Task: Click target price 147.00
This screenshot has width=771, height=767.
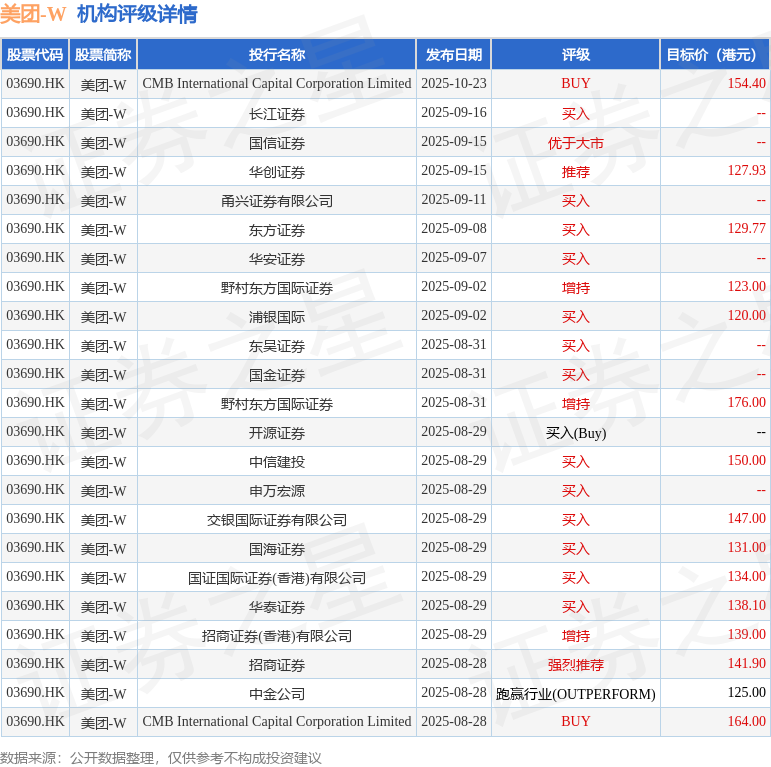Action: coord(746,518)
